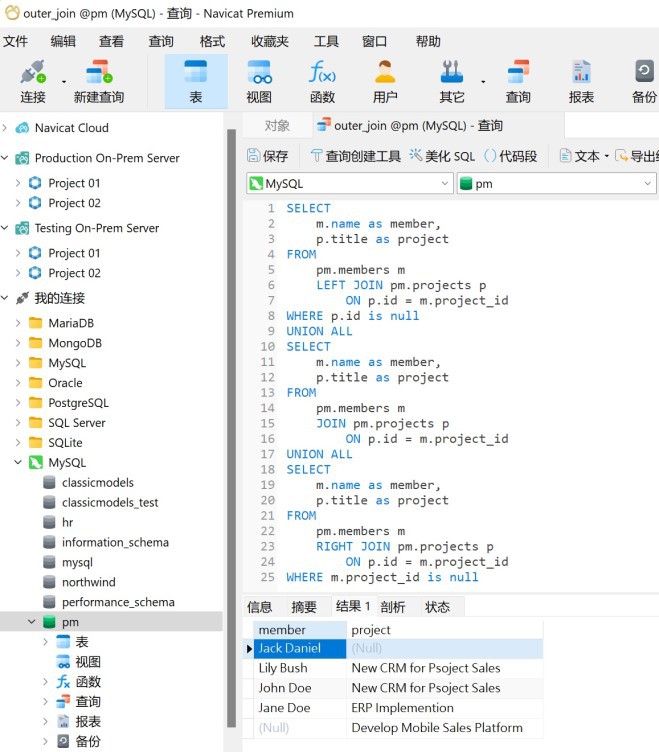Open the 格式 menu

click(212, 42)
